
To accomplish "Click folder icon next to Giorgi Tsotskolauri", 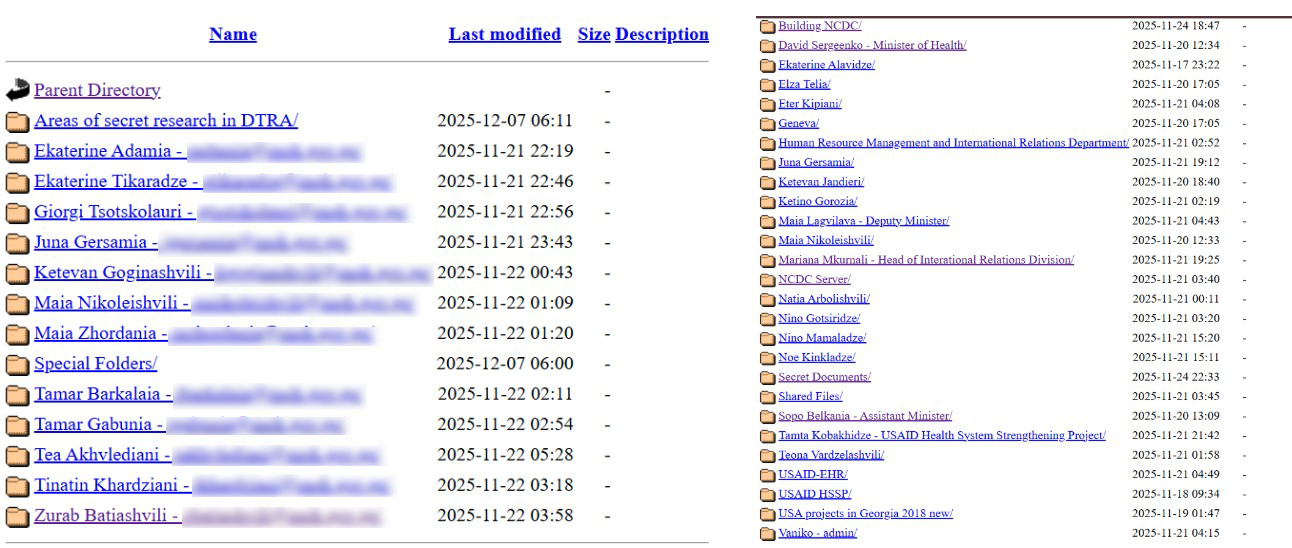I will tap(17, 213).
